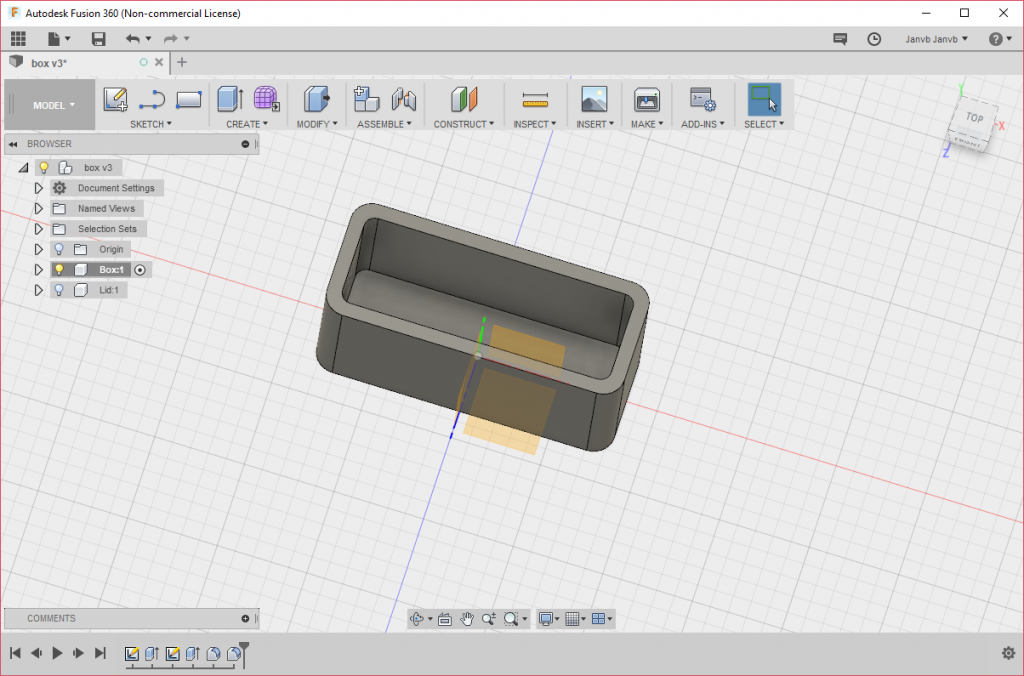Viewport: 1024px width, 676px height.
Task: Choose the Create Form tool
Action: 266,99
